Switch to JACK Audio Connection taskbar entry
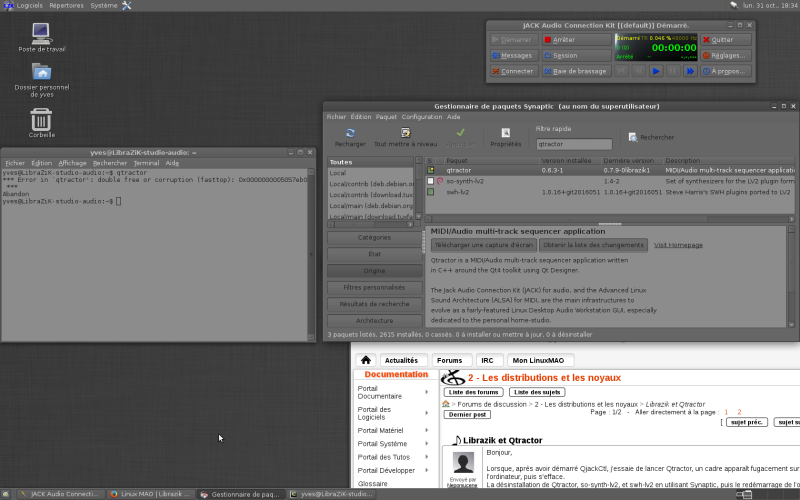This screenshot has height=500, width=800. (x=60, y=494)
